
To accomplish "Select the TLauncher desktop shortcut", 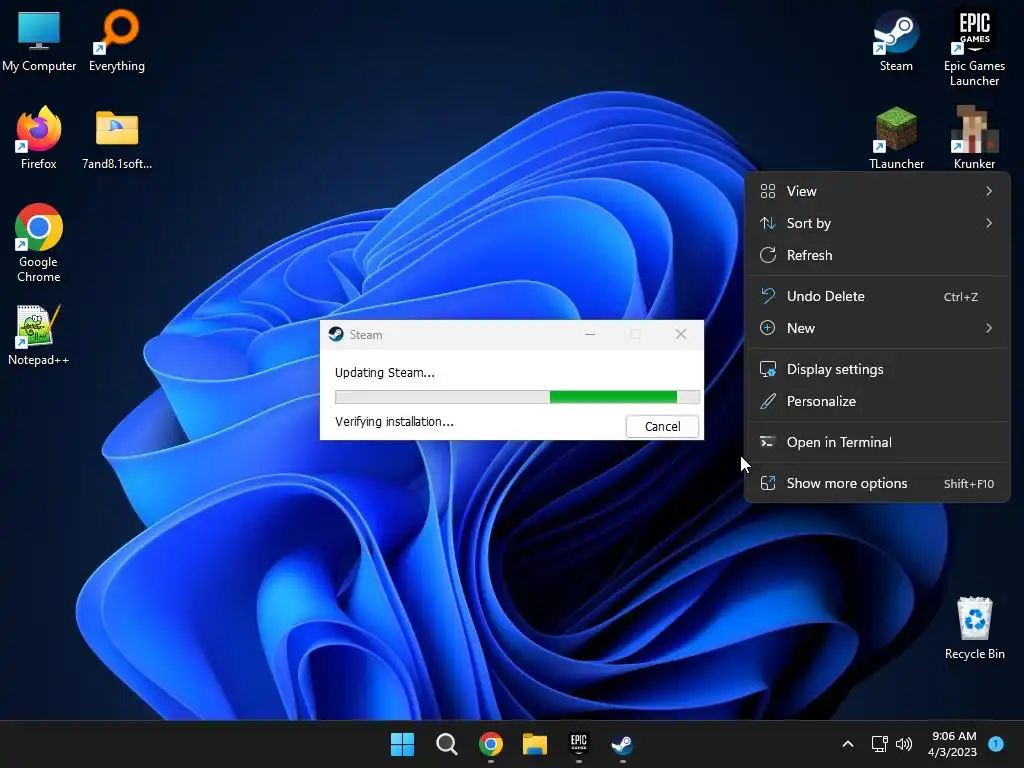I will pos(896,138).
